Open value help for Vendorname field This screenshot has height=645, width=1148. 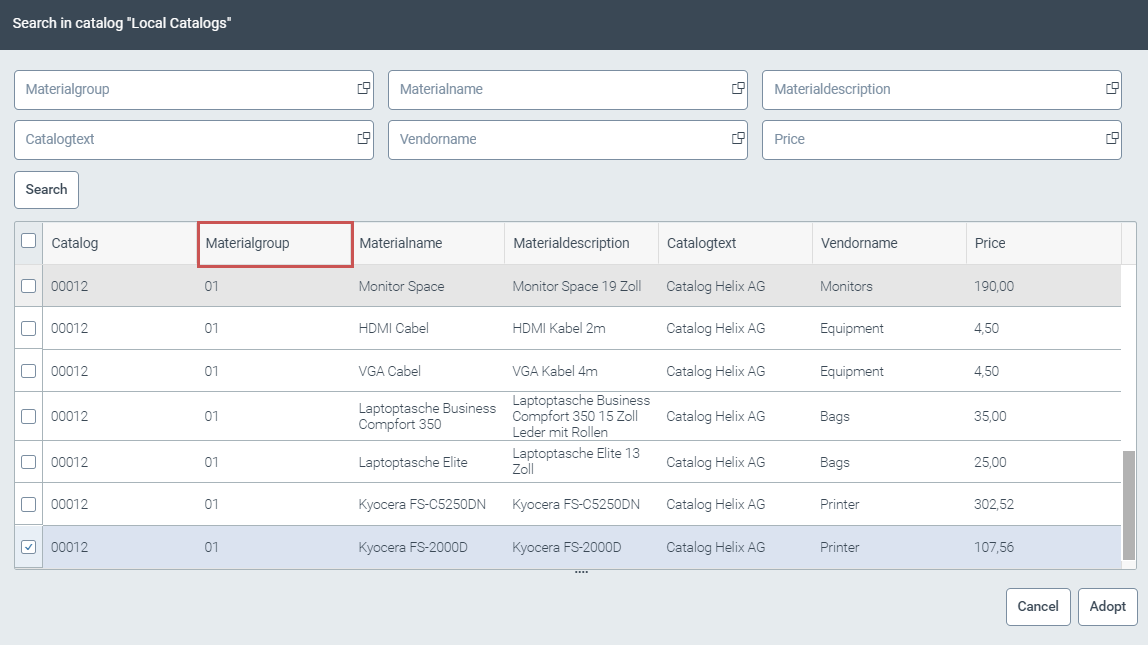(737, 139)
